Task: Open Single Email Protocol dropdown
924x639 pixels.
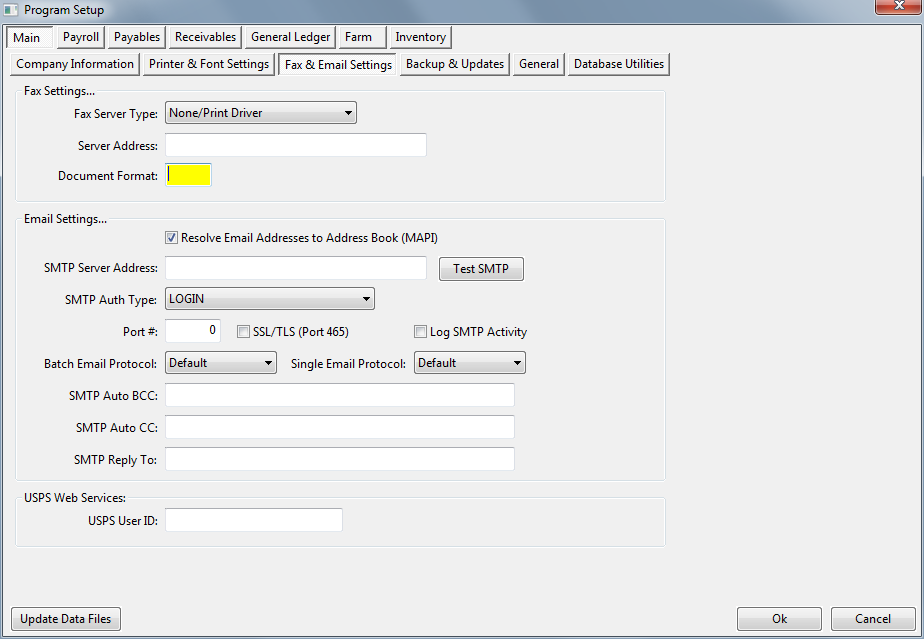Action: point(470,363)
